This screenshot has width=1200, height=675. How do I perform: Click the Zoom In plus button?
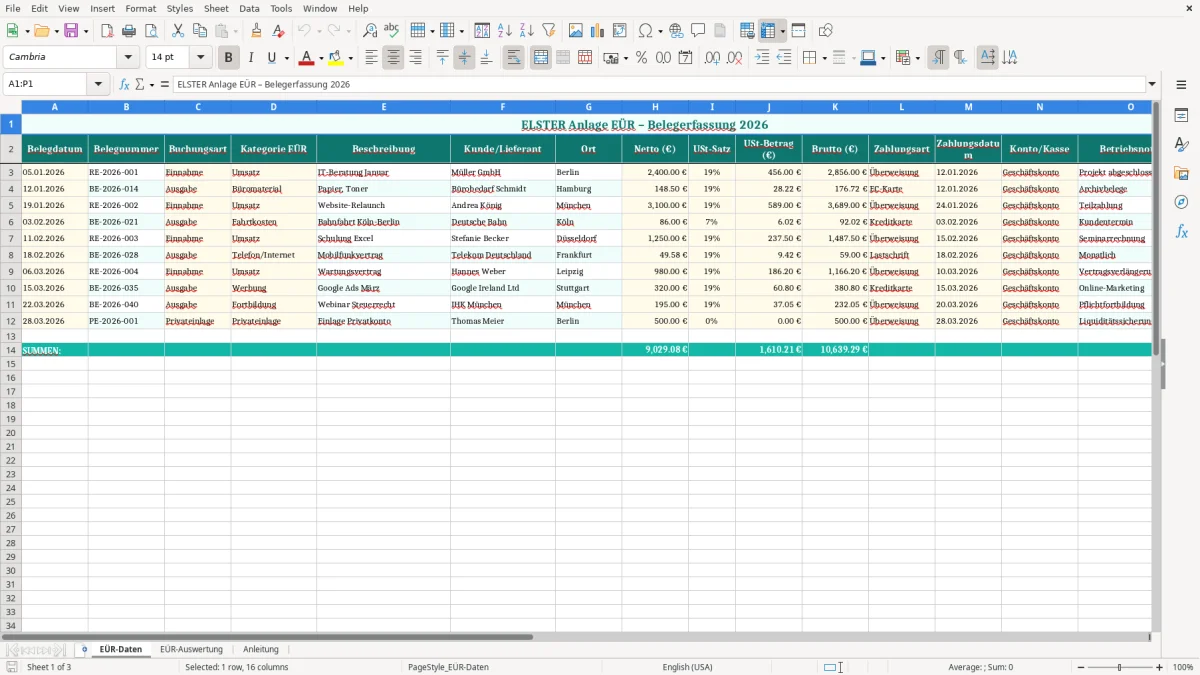tap(1160, 667)
